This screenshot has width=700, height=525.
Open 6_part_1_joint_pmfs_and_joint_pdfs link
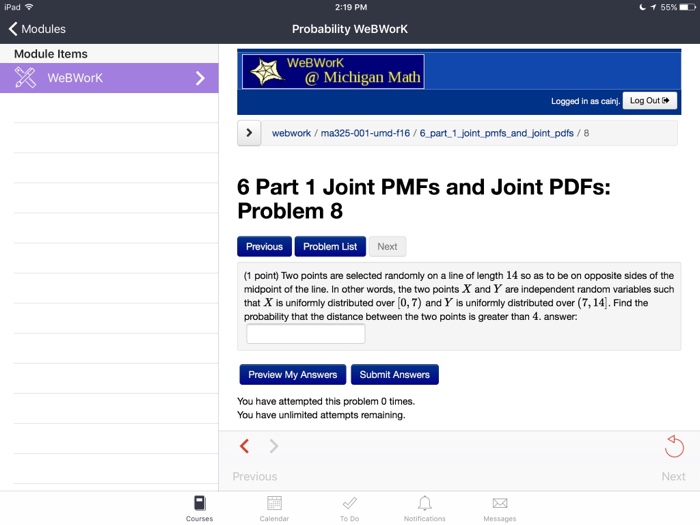(x=496, y=133)
